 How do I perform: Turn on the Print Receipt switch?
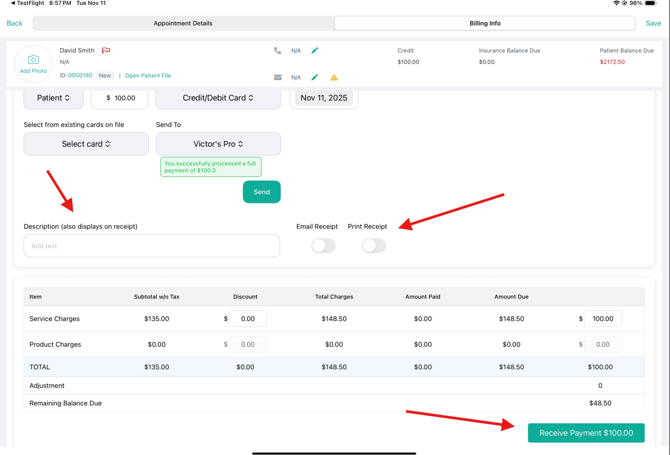click(373, 245)
